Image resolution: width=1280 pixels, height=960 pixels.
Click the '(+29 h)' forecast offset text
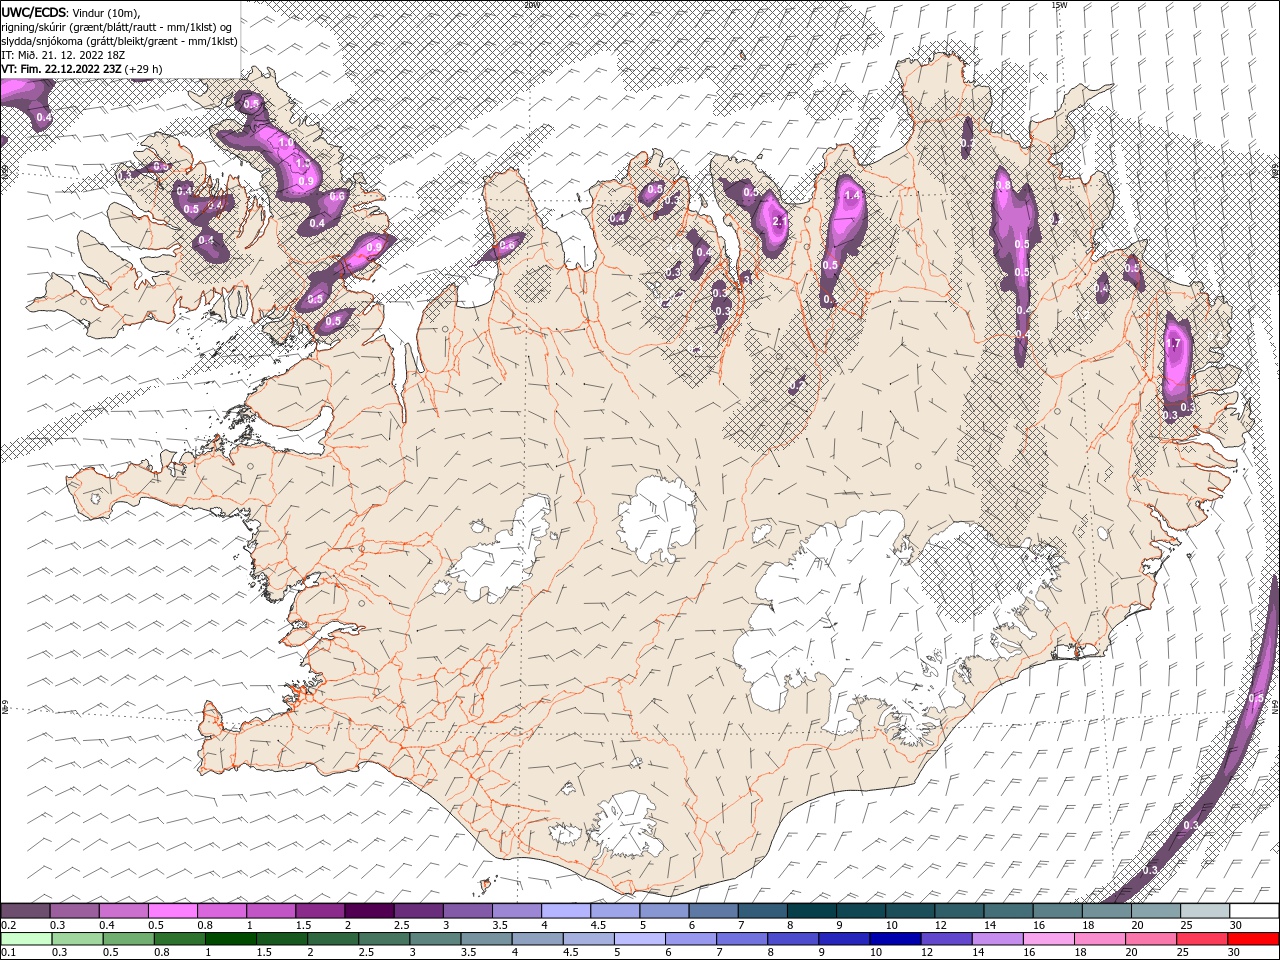tap(143, 69)
